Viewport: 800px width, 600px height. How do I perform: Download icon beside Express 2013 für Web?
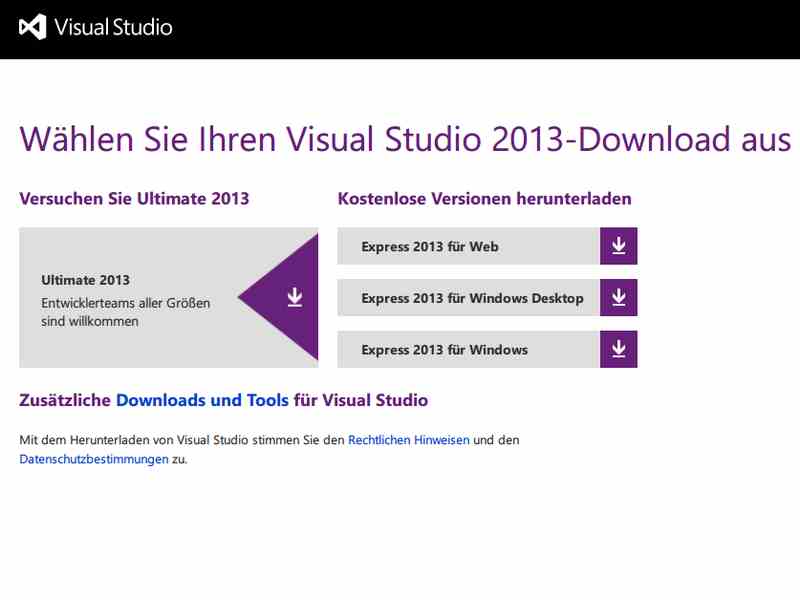click(618, 246)
